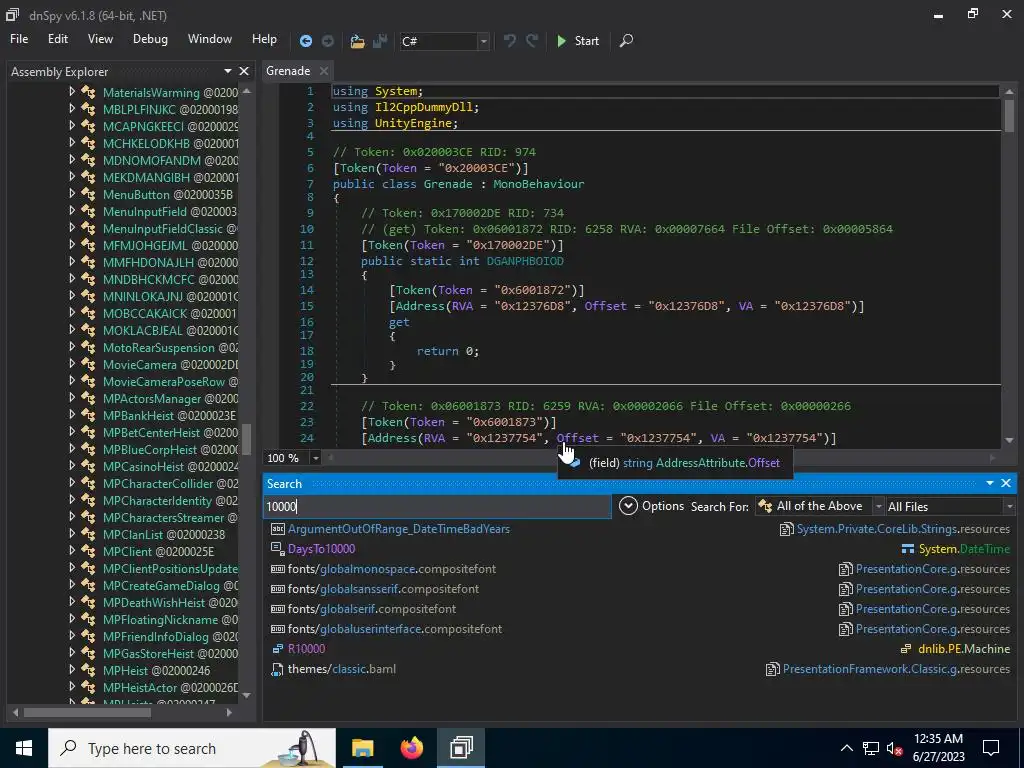This screenshot has height=768, width=1024.
Task: Click the MPBlueCorpHeist class icon
Action: coord(88,449)
